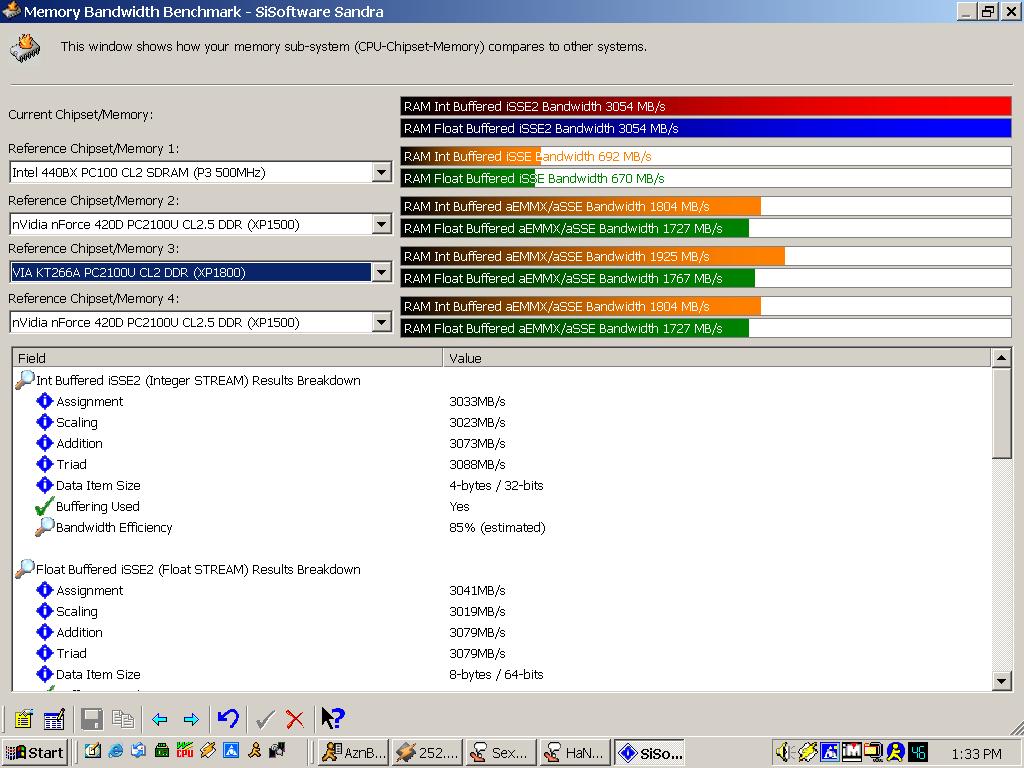Click the Buffering Used Yes value
Screen dimensions: 1024x768
coord(459,507)
